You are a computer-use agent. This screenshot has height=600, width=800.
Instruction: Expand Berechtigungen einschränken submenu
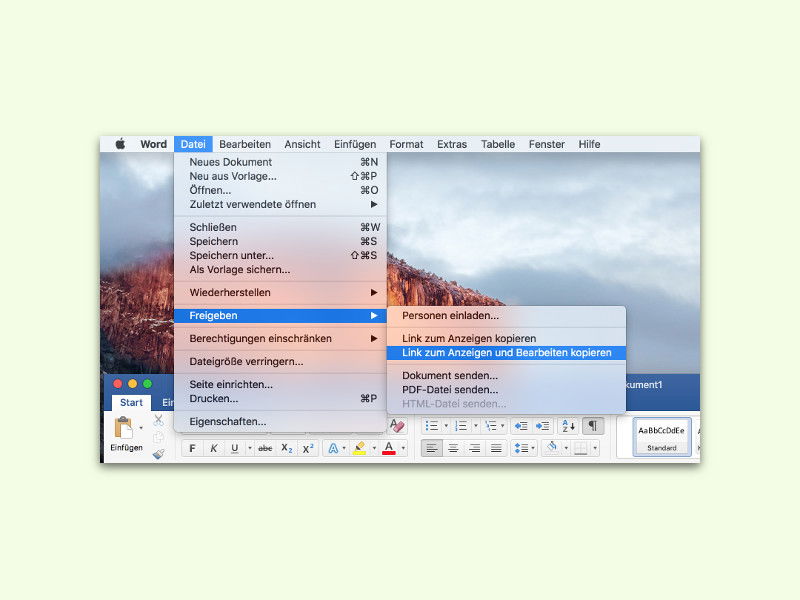(280, 339)
